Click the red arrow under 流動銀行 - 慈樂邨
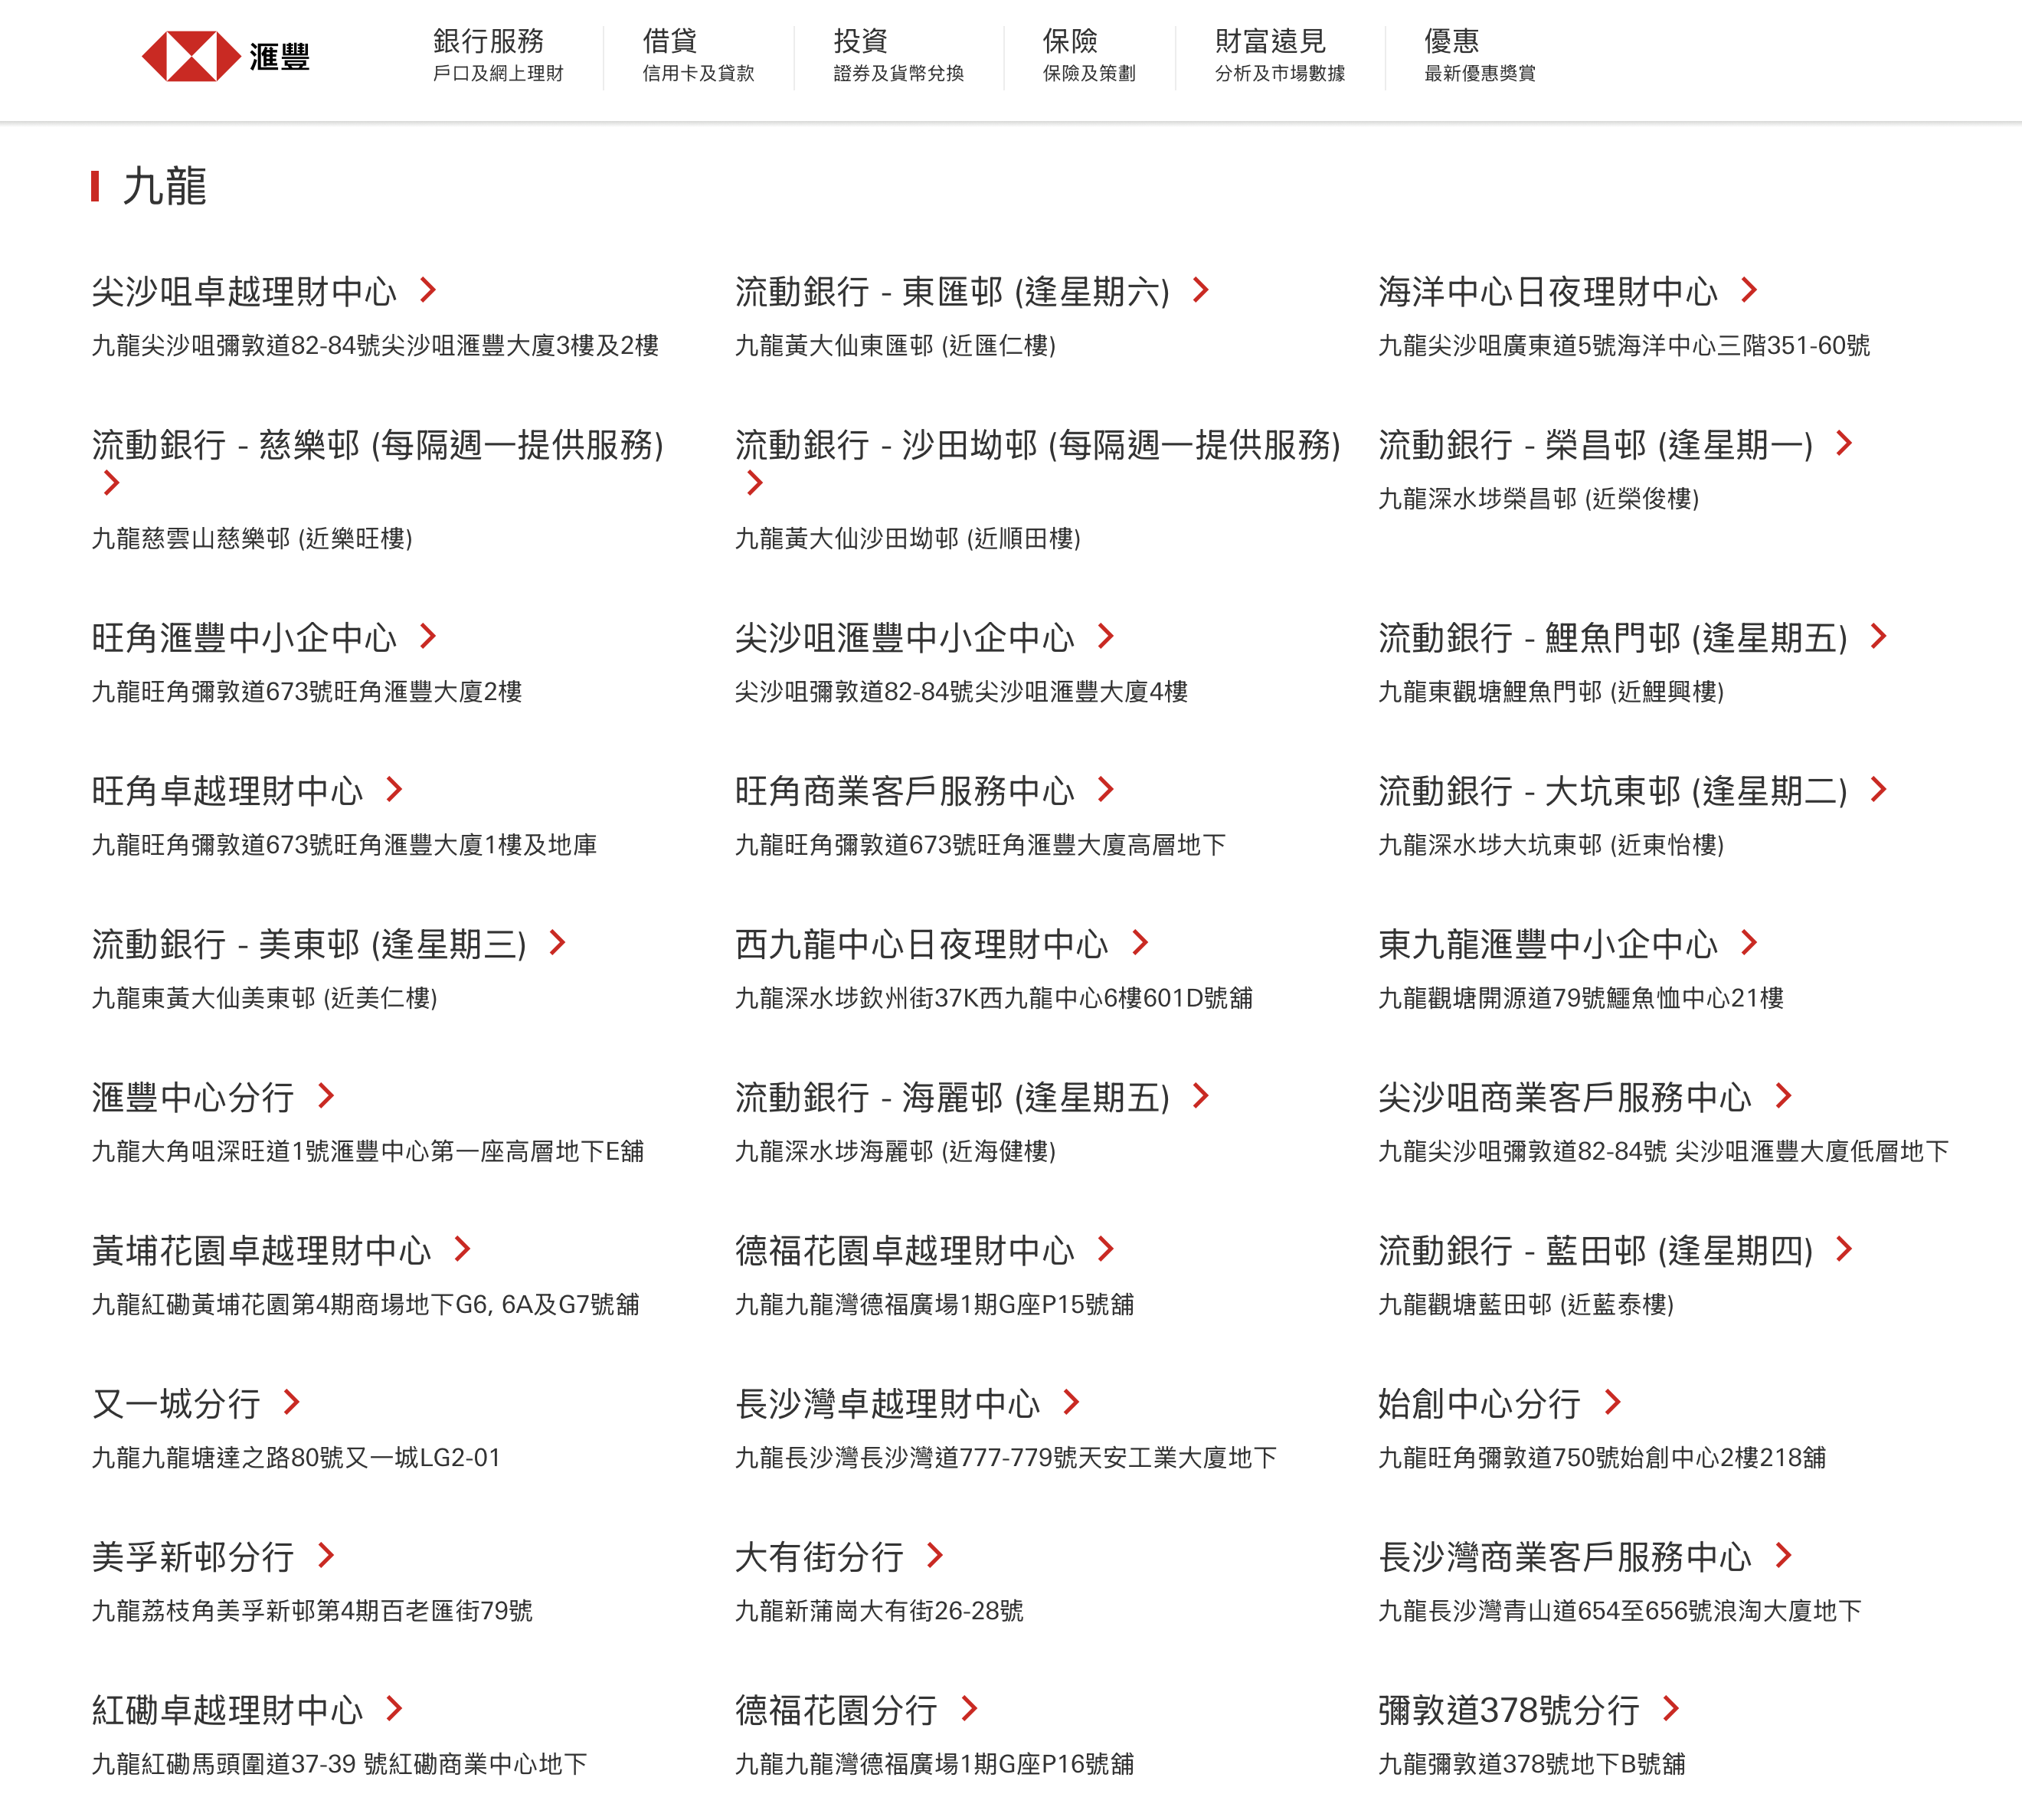The height and width of the screenshot is (1820, 2022). pos(112,483)
